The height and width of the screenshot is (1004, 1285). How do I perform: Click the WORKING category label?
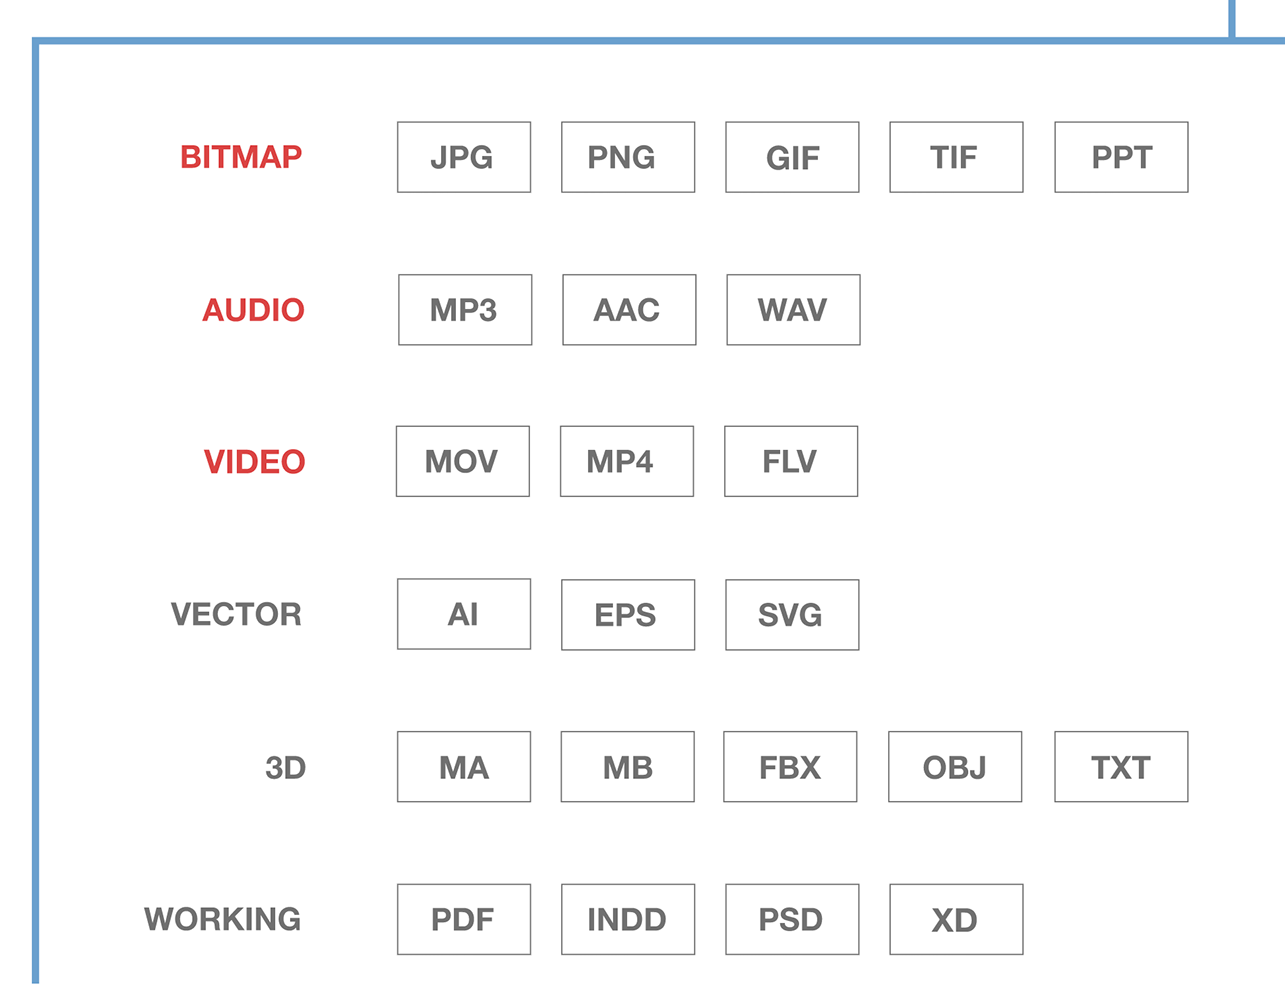[222, 919]
